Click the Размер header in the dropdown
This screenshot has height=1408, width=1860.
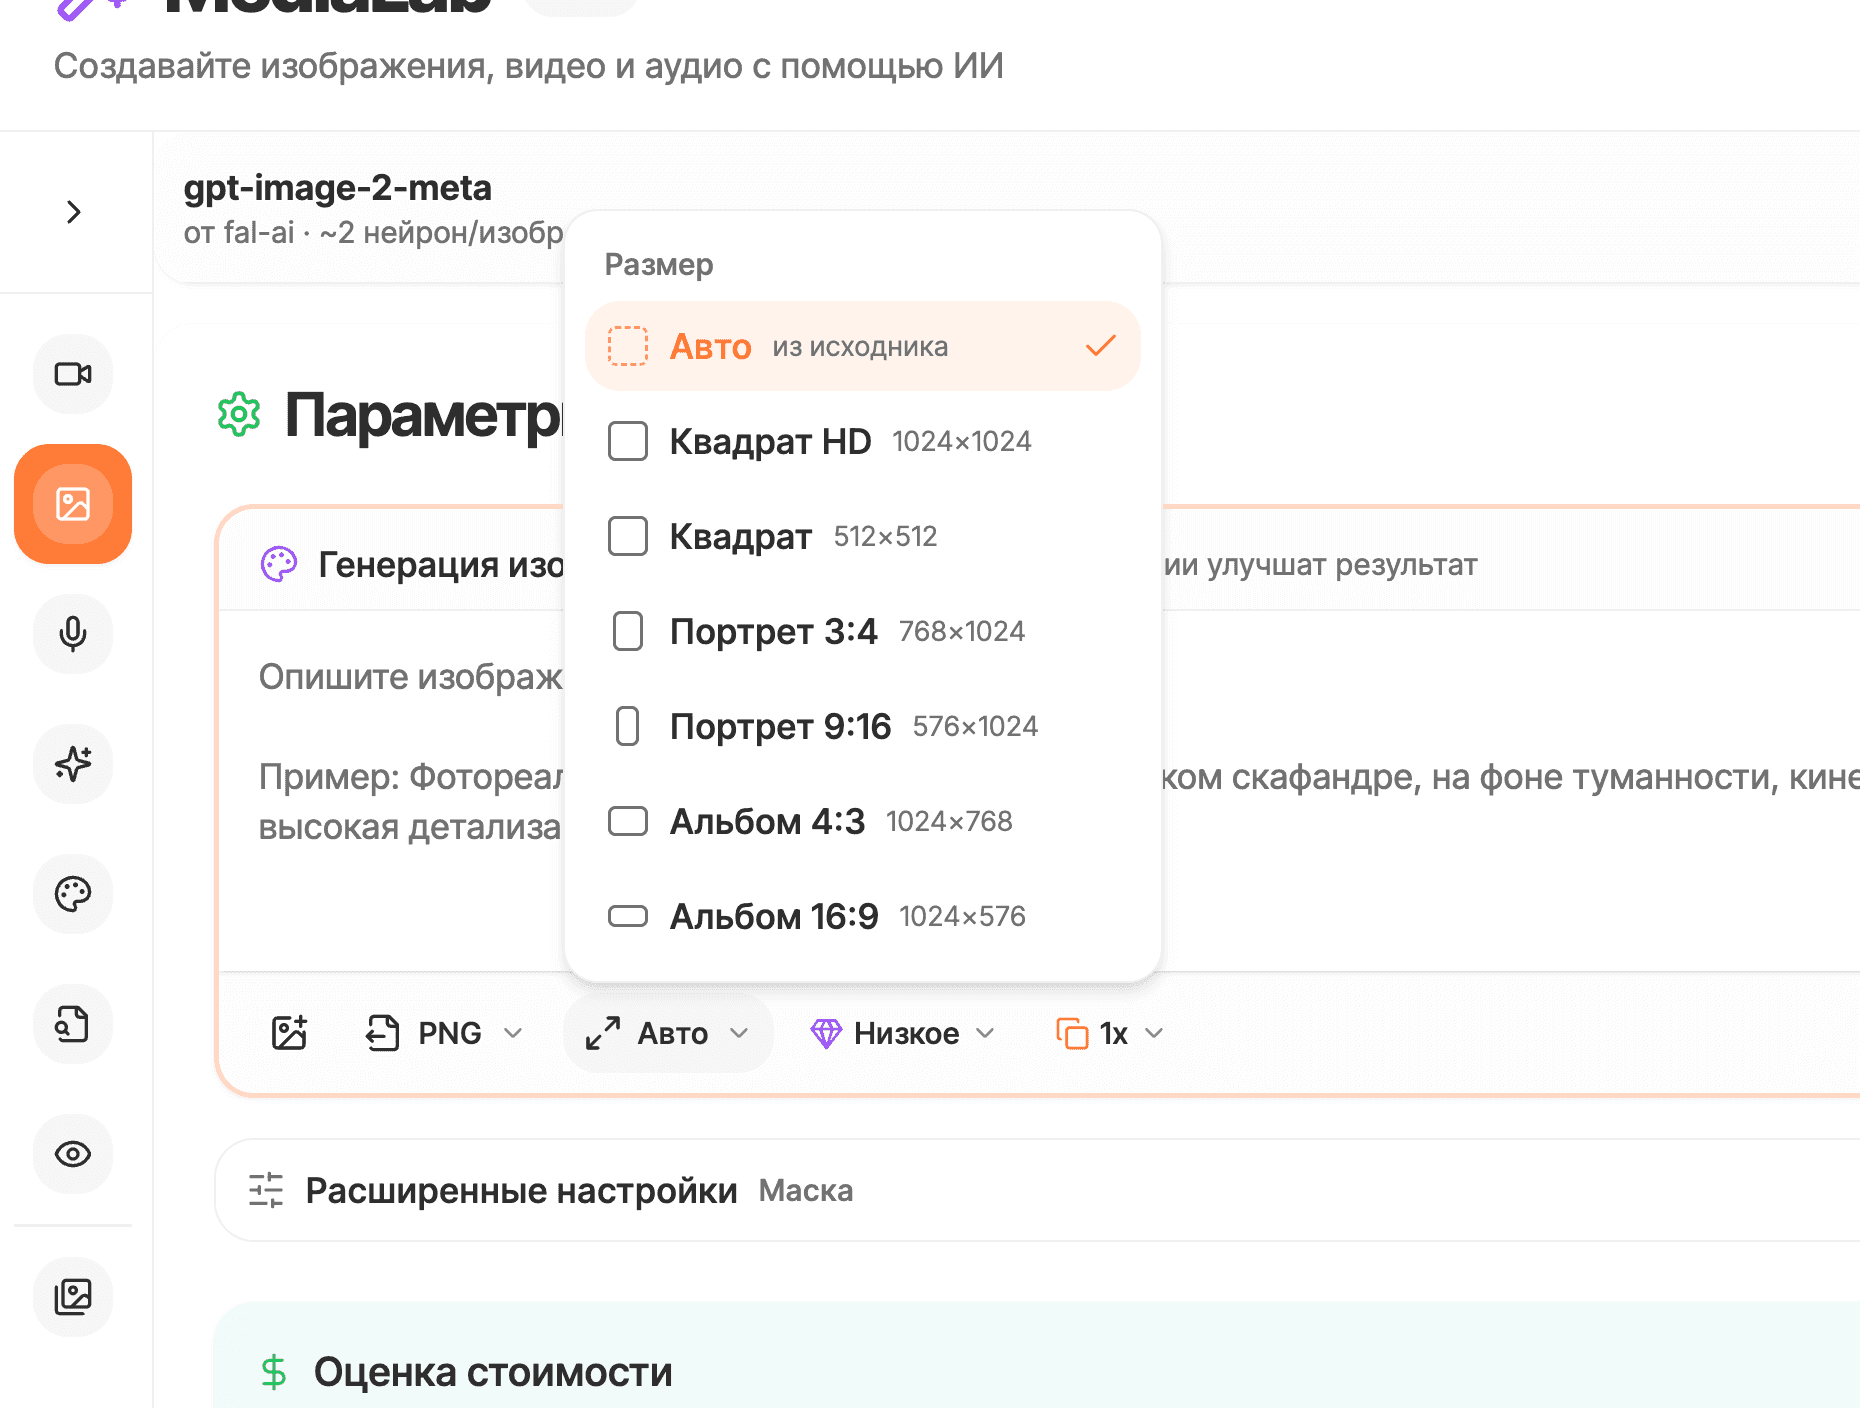(x=659, y=264)
